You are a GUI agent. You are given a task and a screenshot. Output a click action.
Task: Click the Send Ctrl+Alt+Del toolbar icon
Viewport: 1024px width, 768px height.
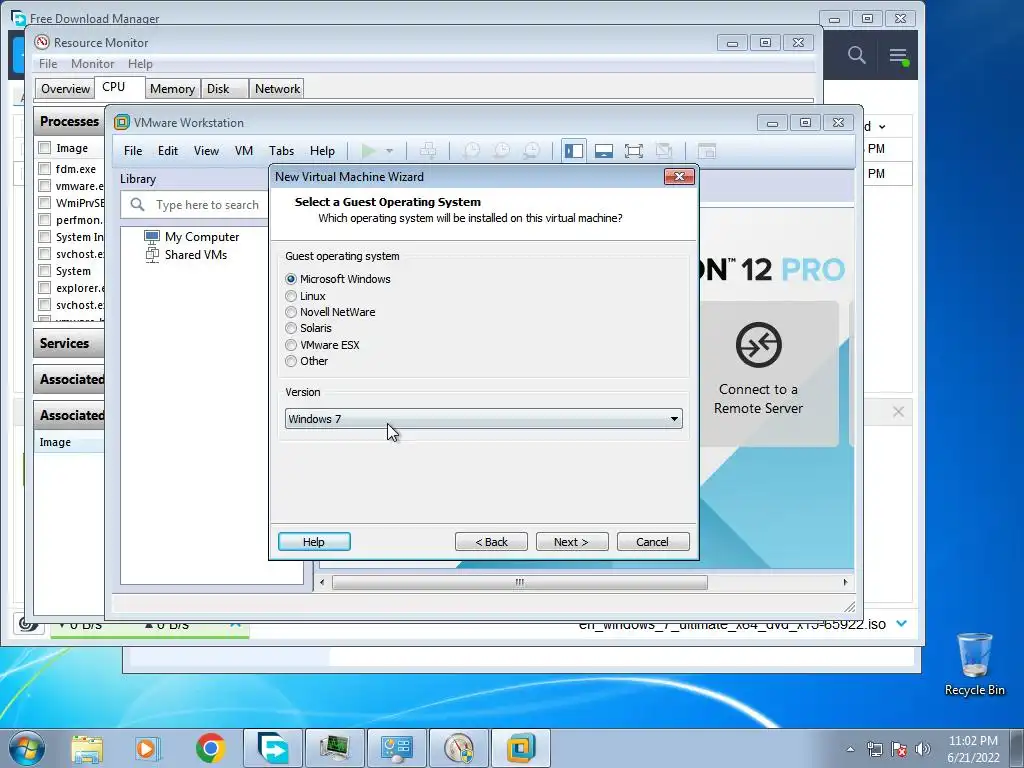pos(428,151)
